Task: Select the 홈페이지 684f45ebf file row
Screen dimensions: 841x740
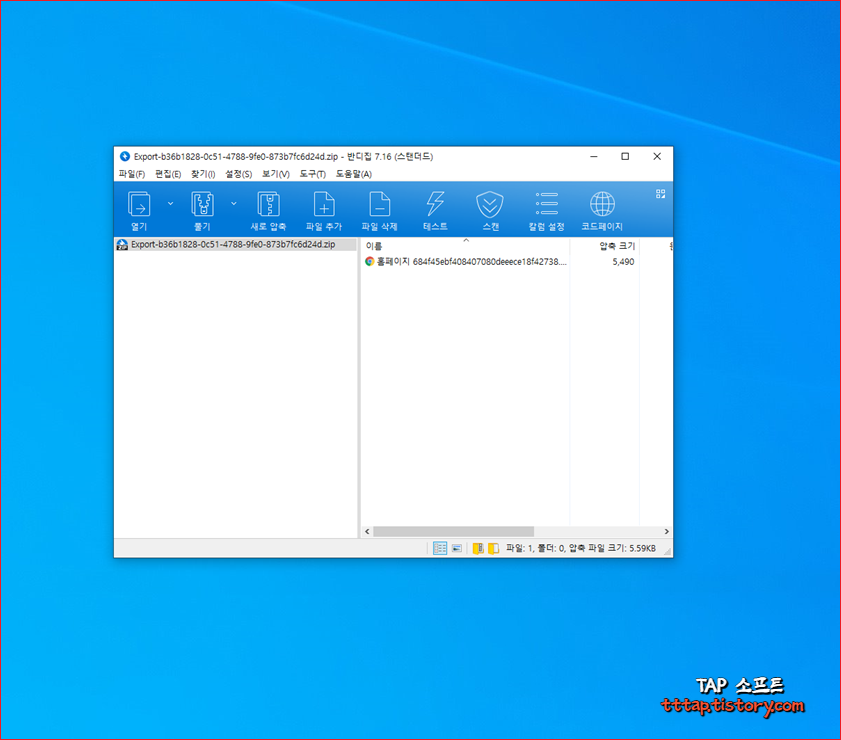Action: coord(465,262)
